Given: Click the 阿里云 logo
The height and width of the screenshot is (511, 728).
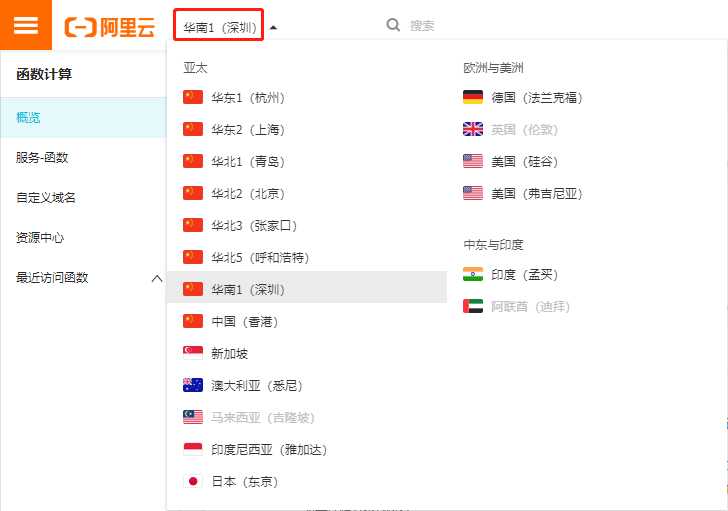Looking at the screenshot, I should coord(110,27).
